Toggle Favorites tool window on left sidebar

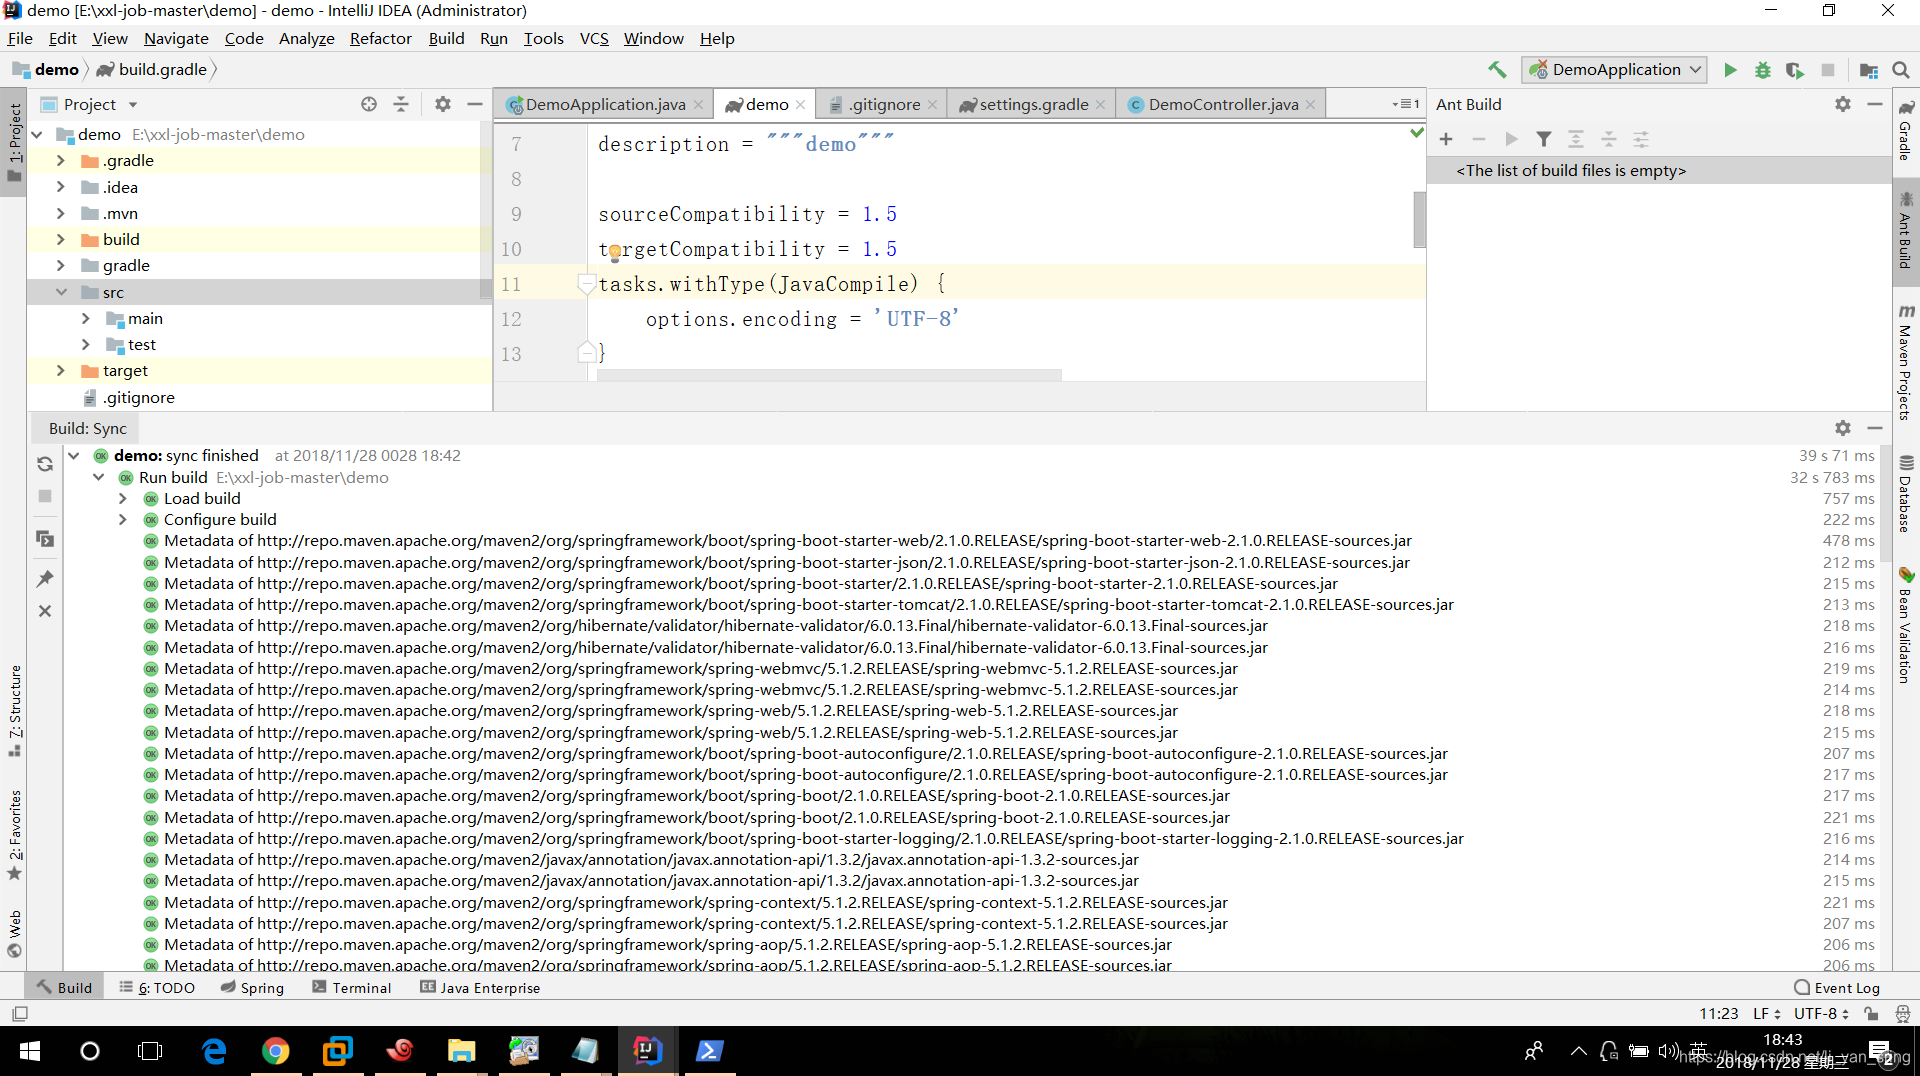click(x=15, y=835)
